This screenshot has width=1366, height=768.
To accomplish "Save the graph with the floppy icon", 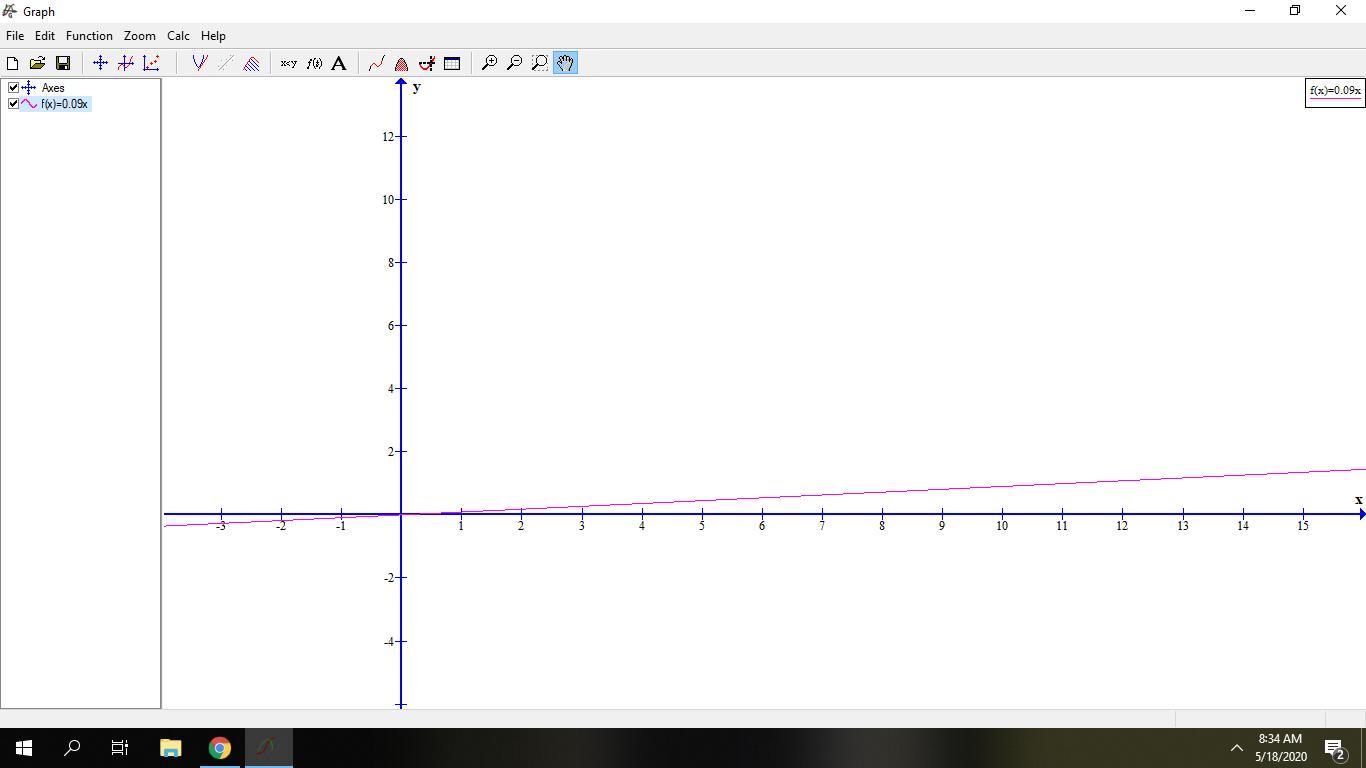I will (x=62, y=63).
